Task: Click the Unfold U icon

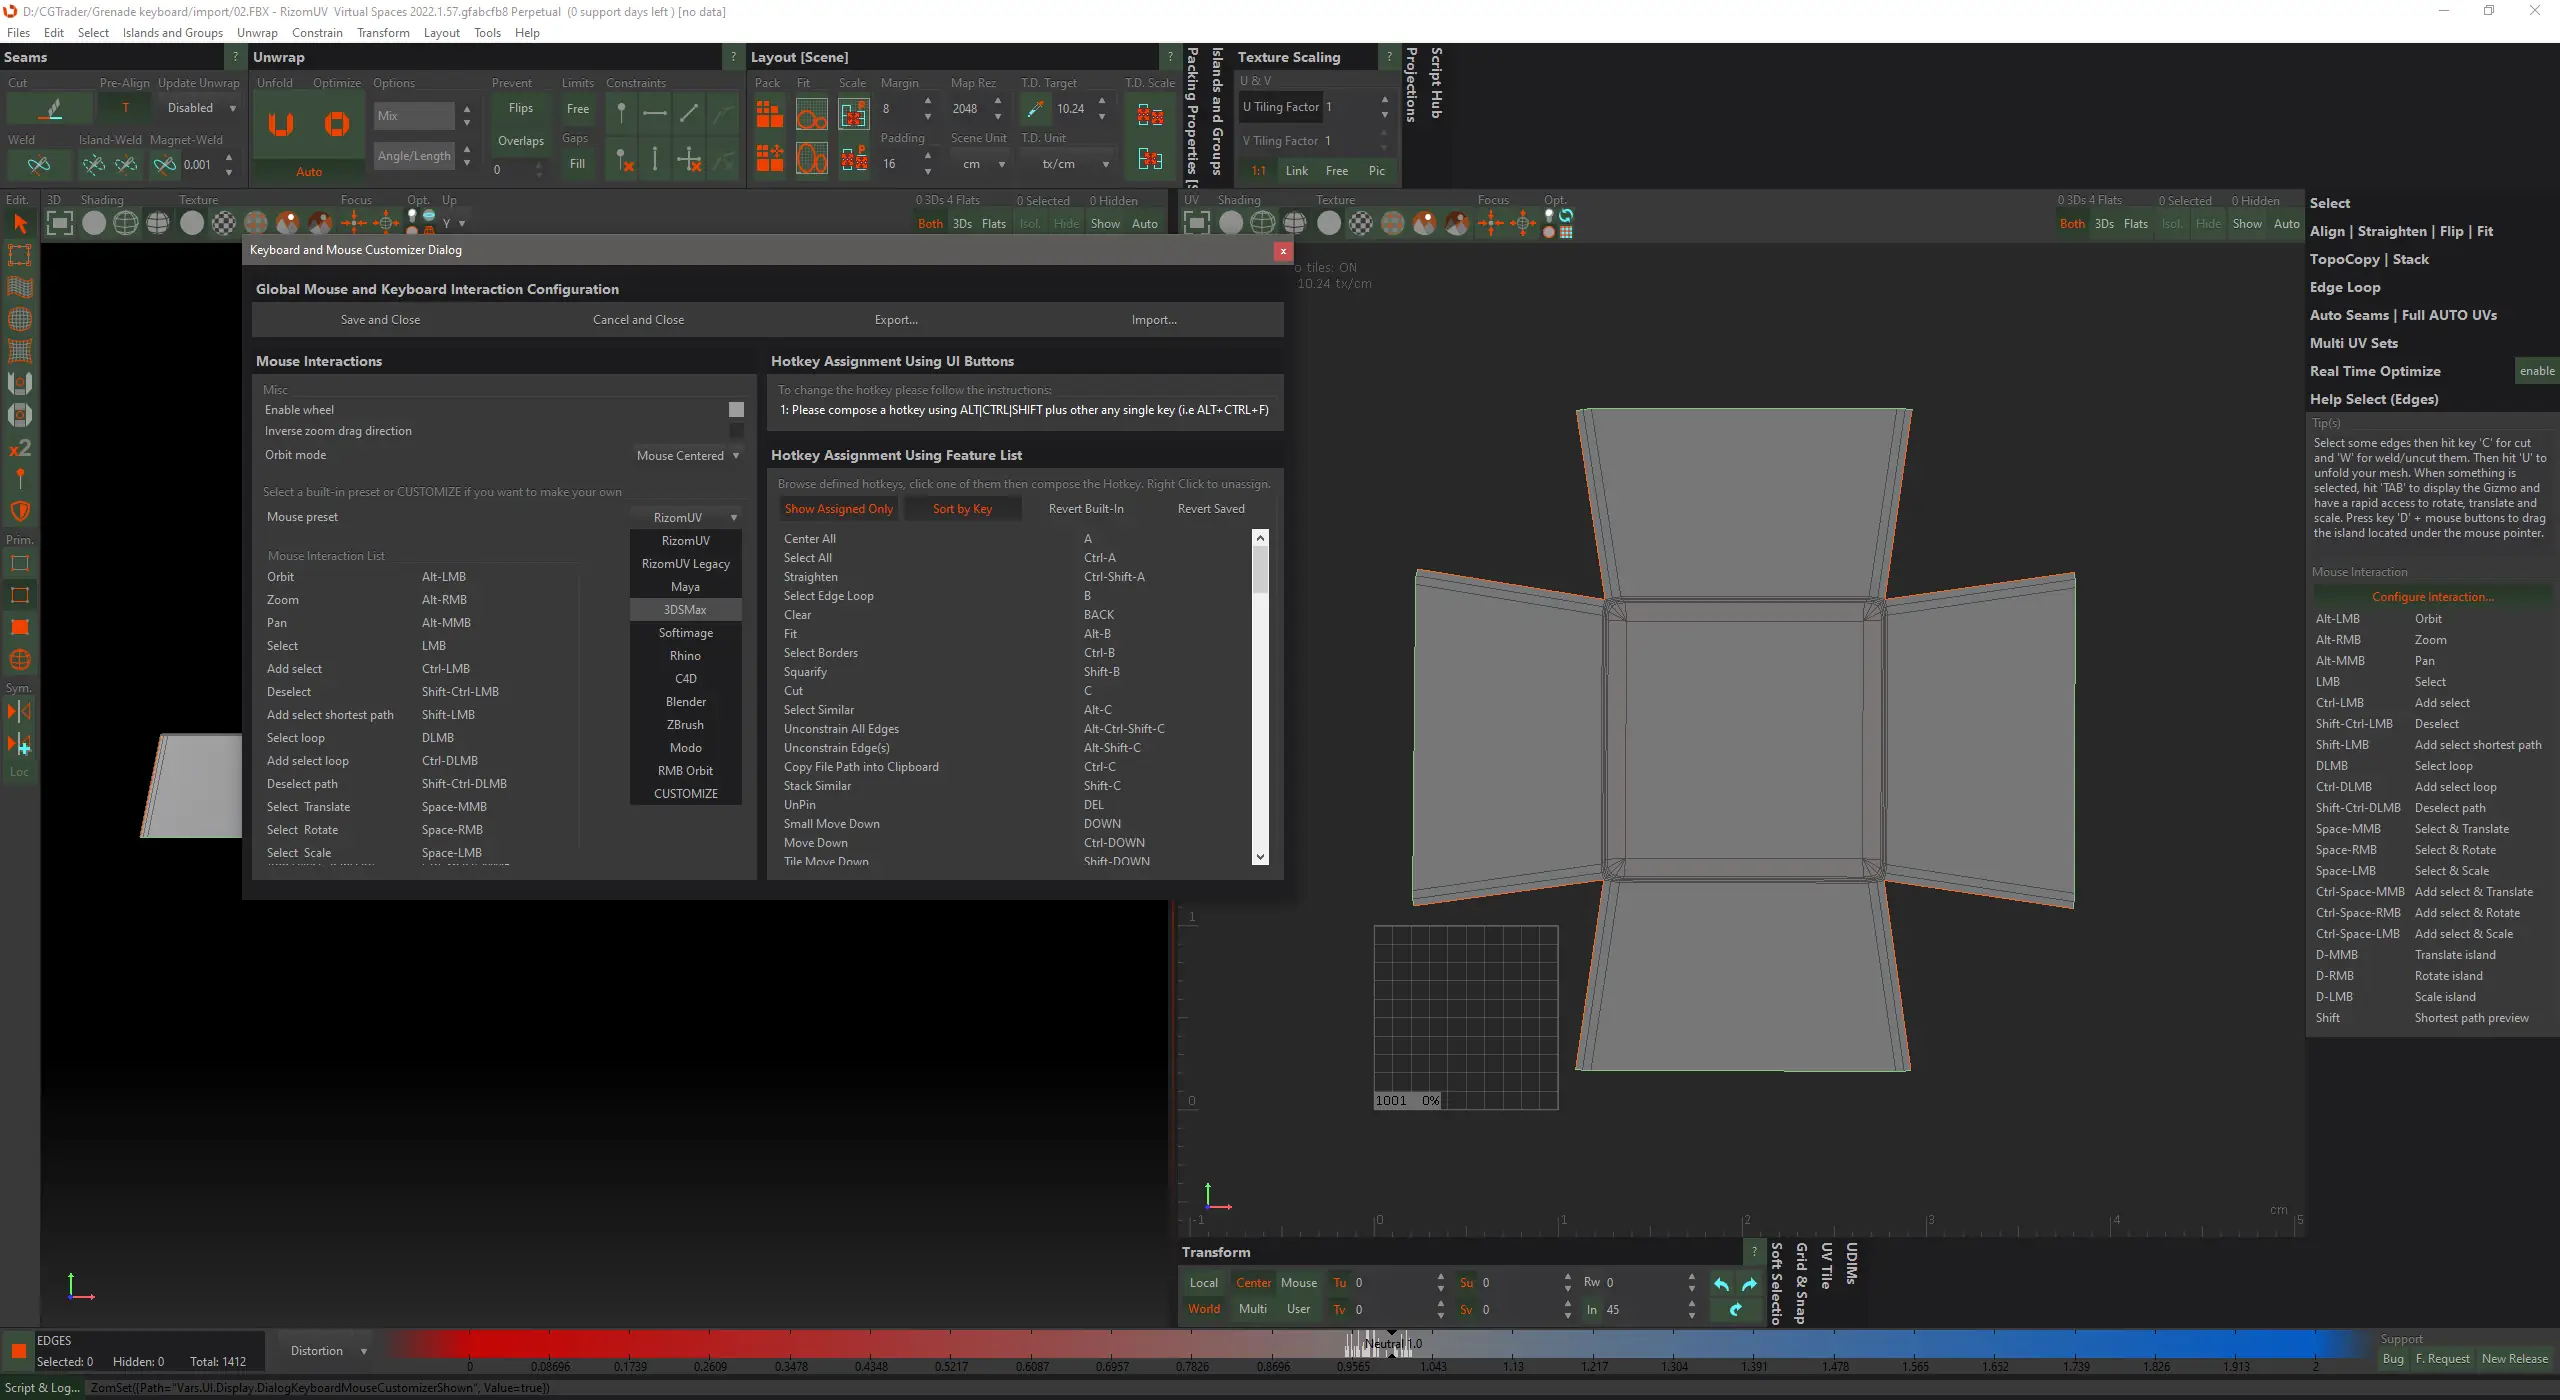Action: pyautogui.click(x=281, y=124)
